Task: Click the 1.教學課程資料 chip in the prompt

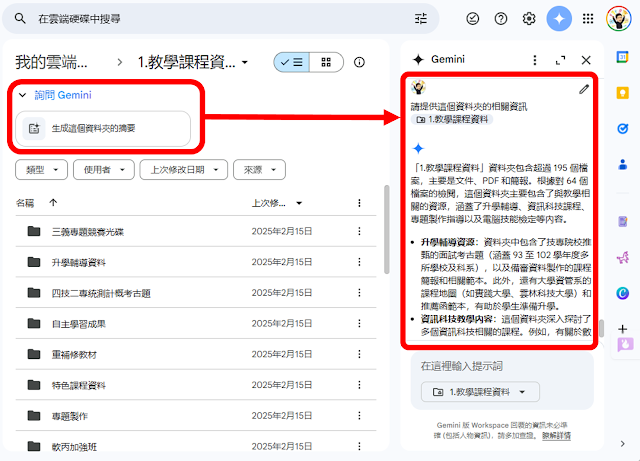Action: 452,119
